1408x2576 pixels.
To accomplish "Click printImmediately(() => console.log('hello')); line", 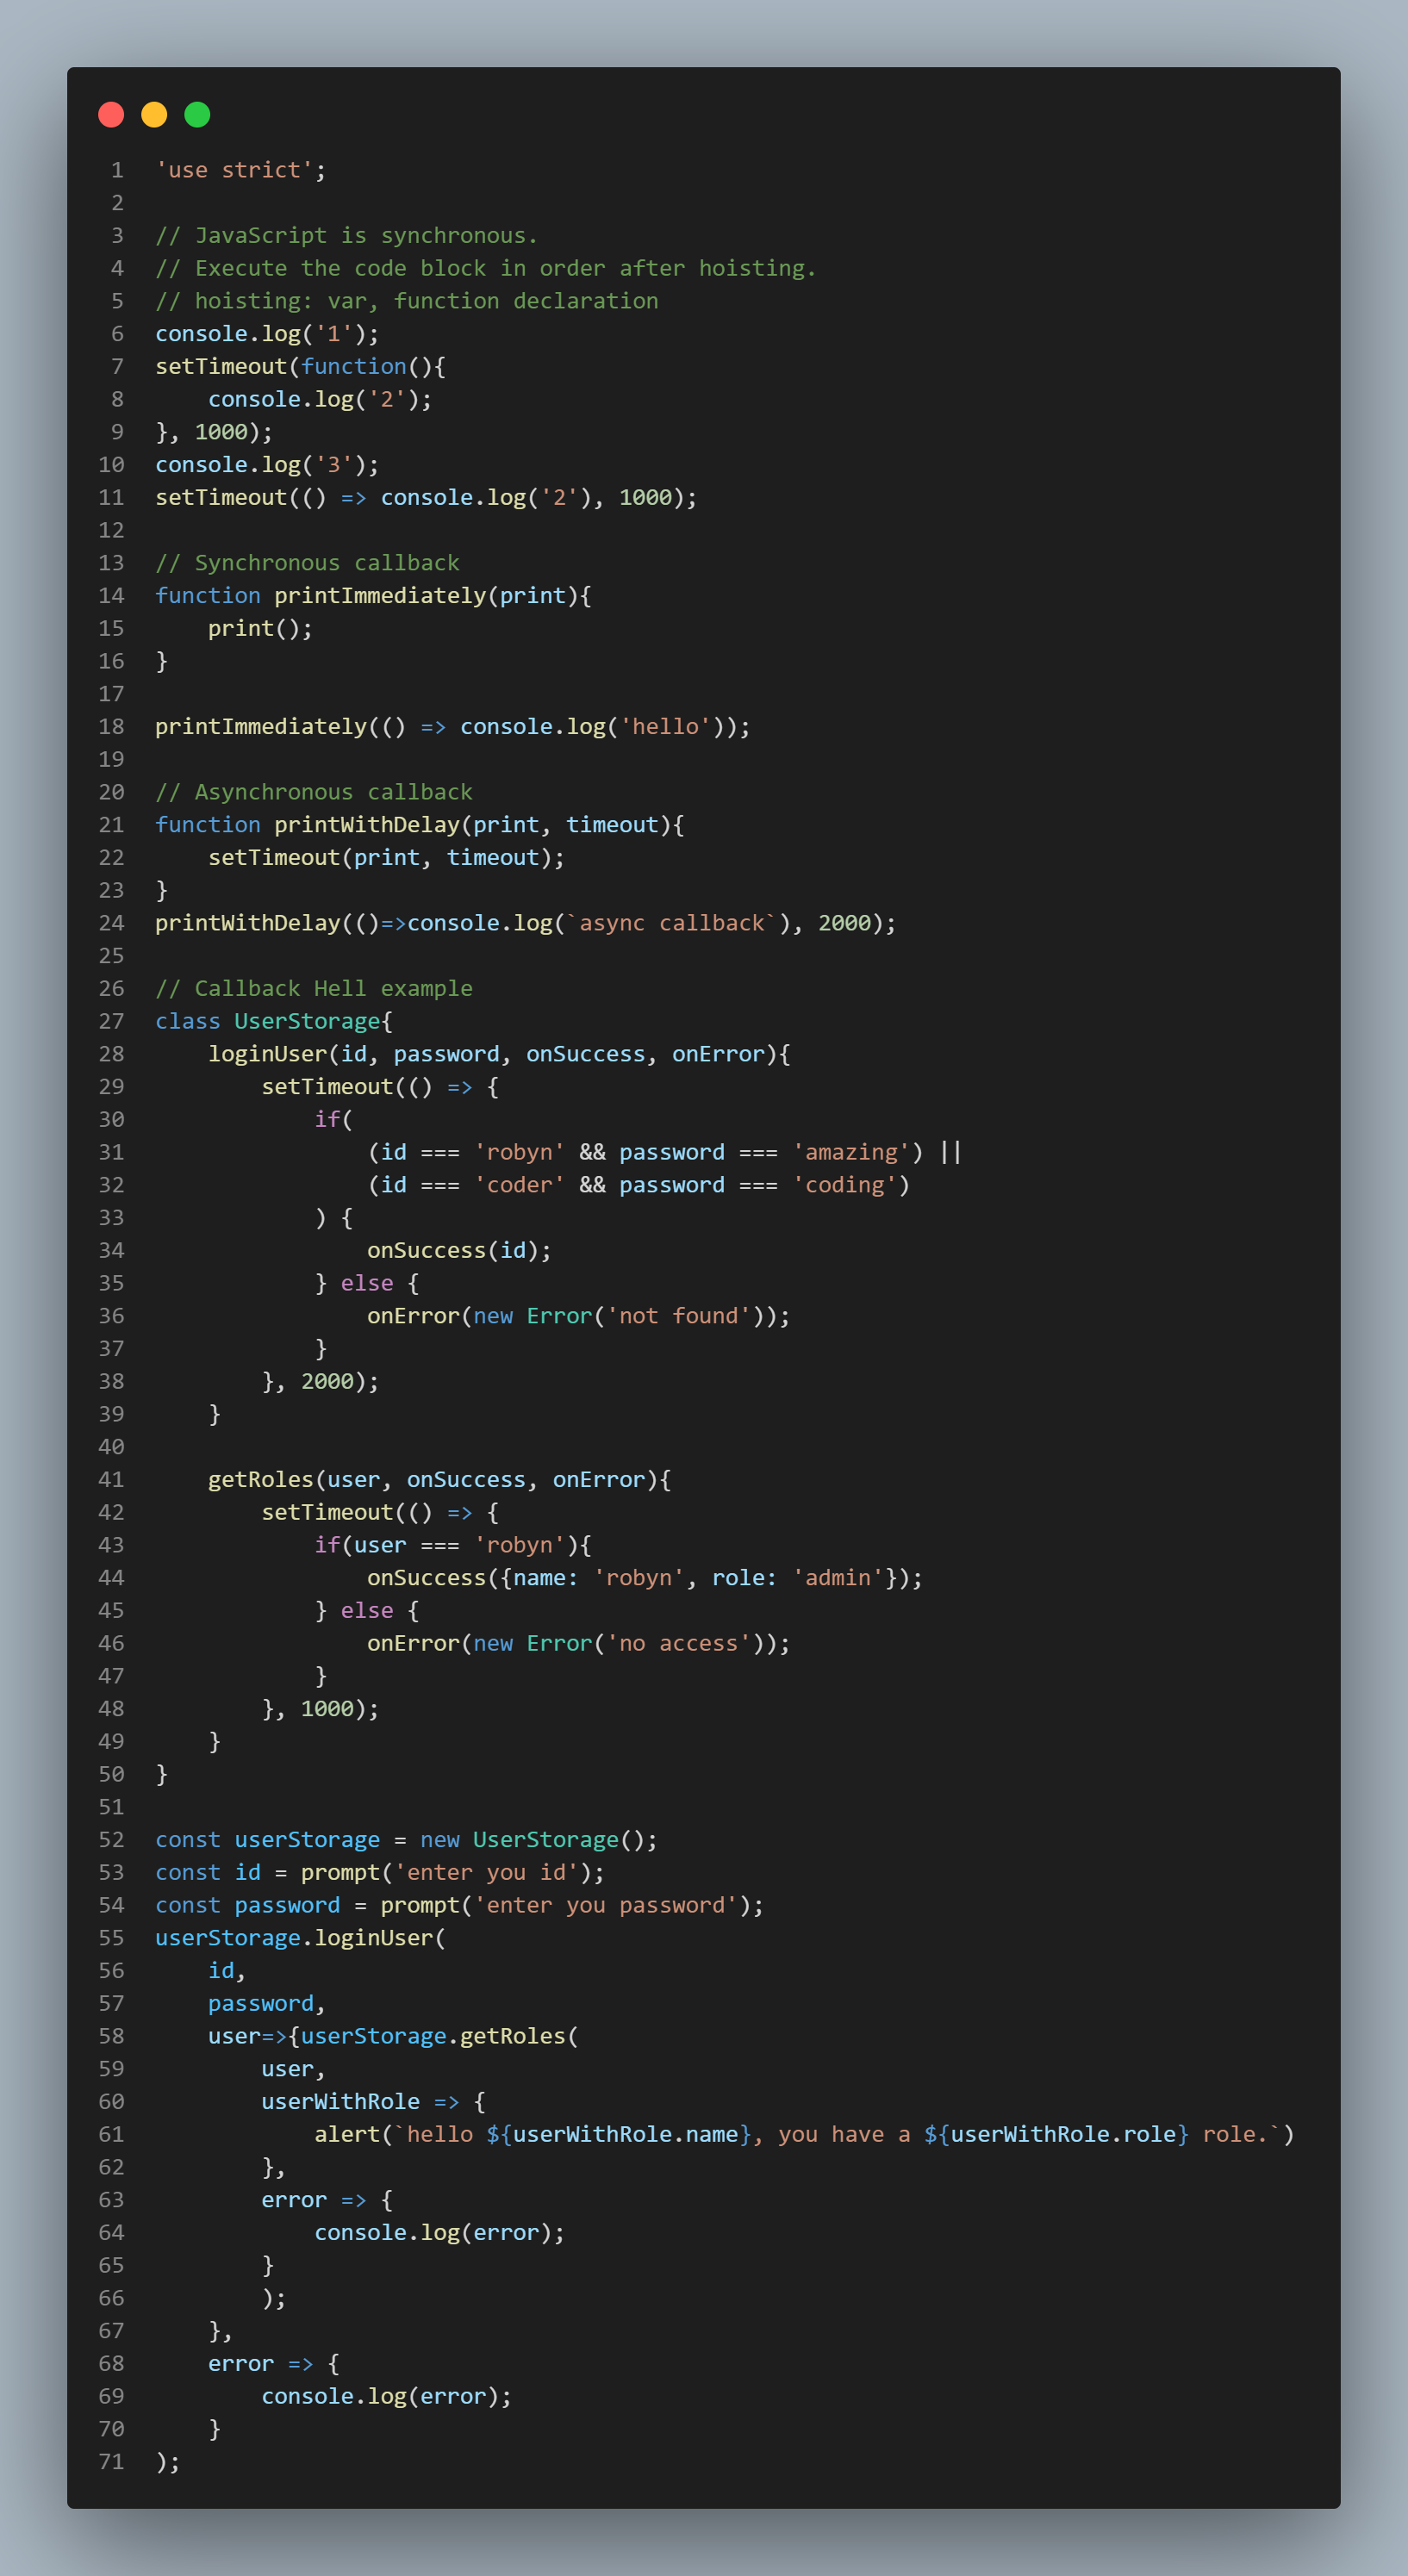I will (x=452, y=727).
